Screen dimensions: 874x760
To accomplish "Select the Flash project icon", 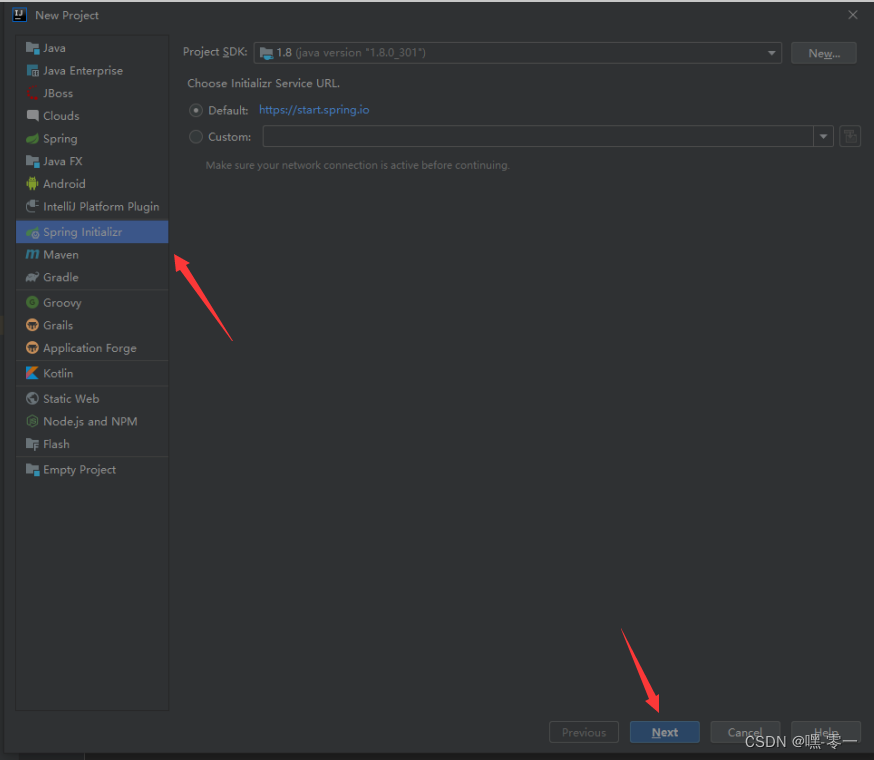I will [32, 444].
